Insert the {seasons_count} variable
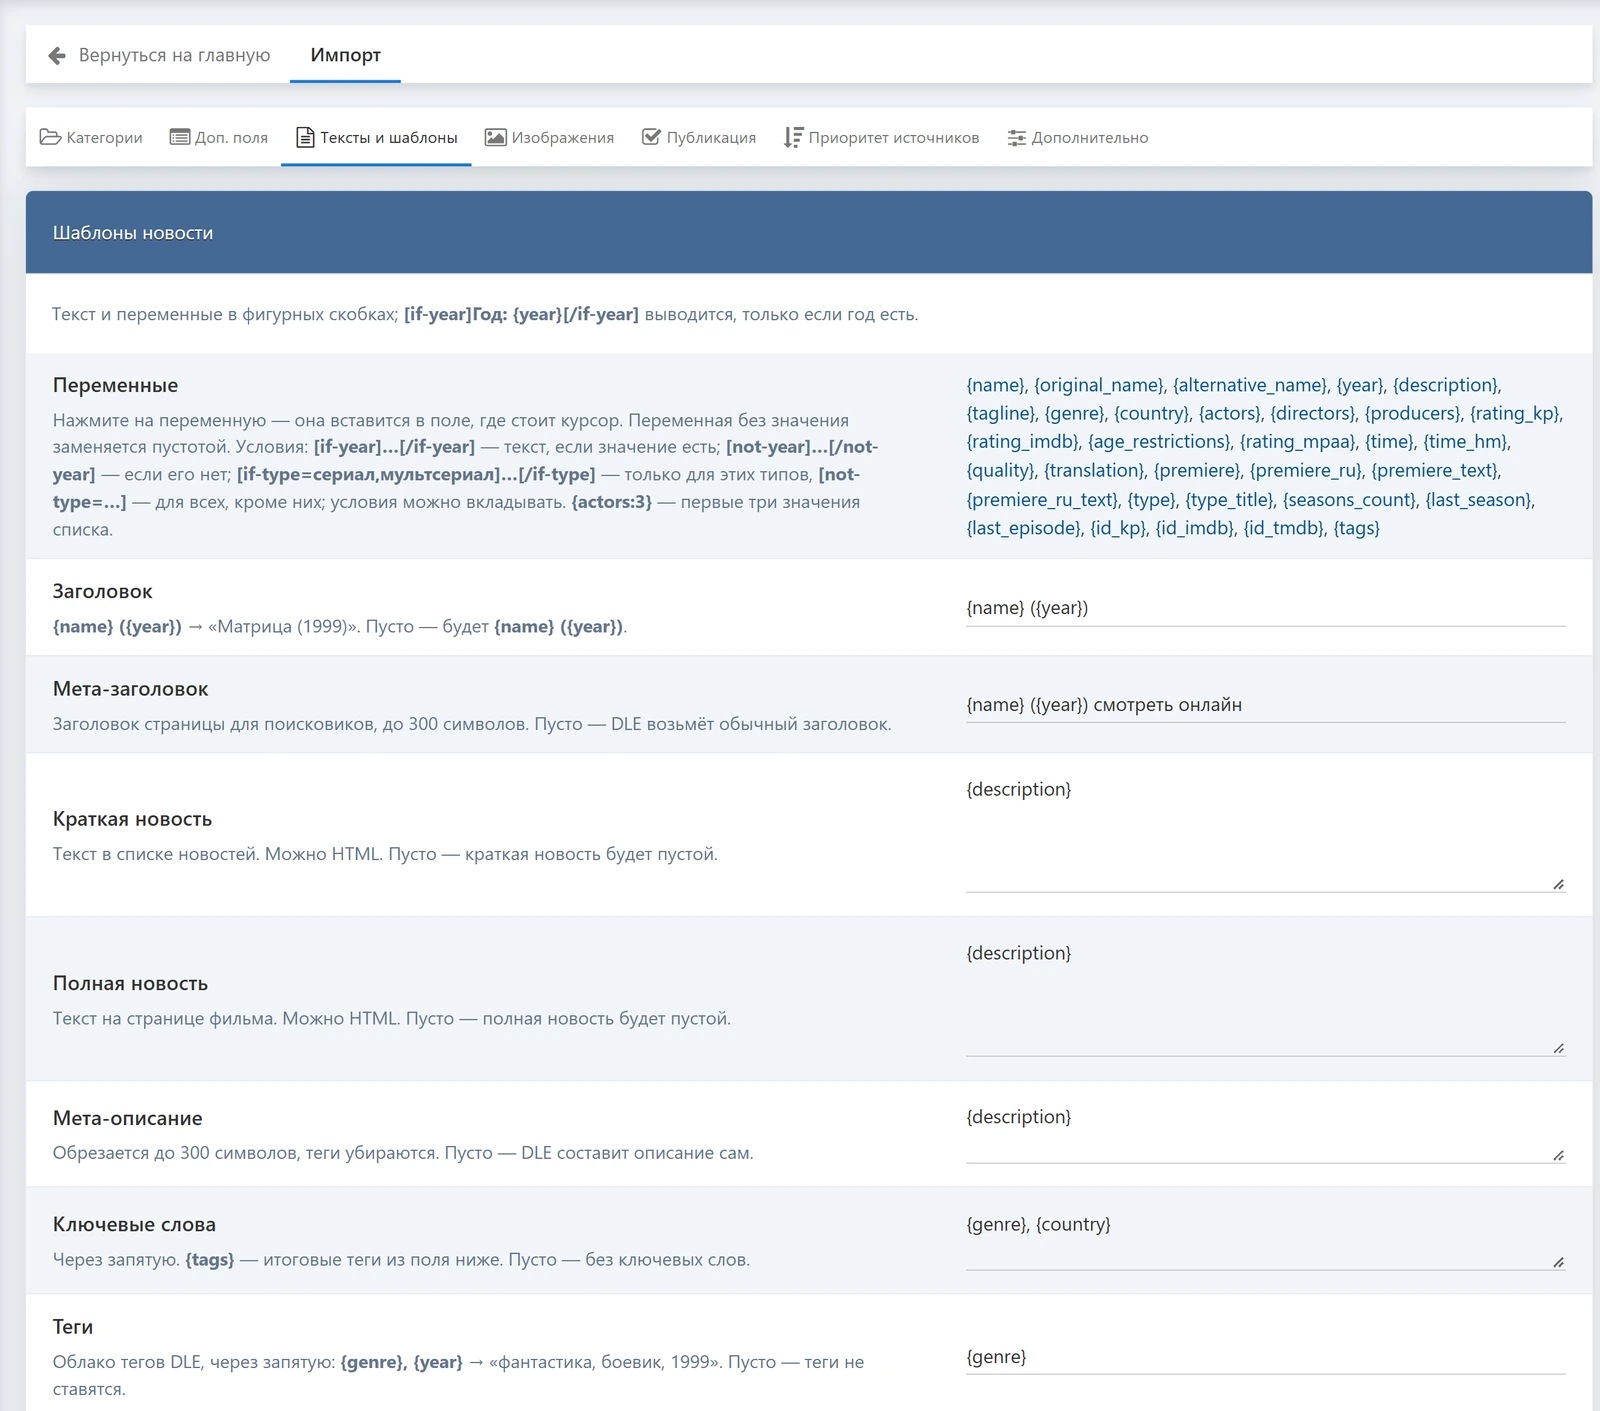Image resolution: width=1600 pixels, height=1411 pixels. (1350, 499)
